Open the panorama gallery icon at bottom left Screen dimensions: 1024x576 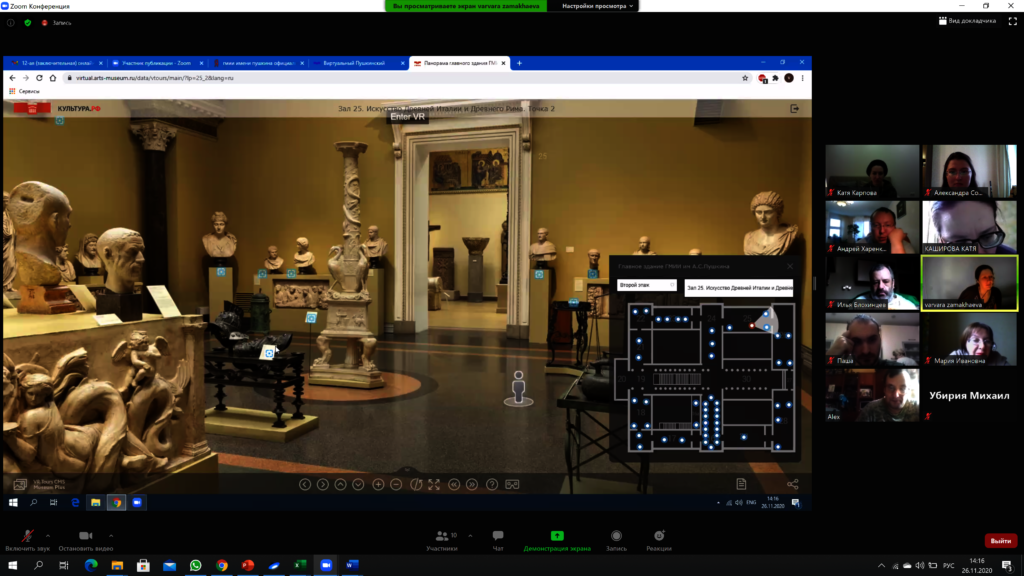[x=20, y=484]
